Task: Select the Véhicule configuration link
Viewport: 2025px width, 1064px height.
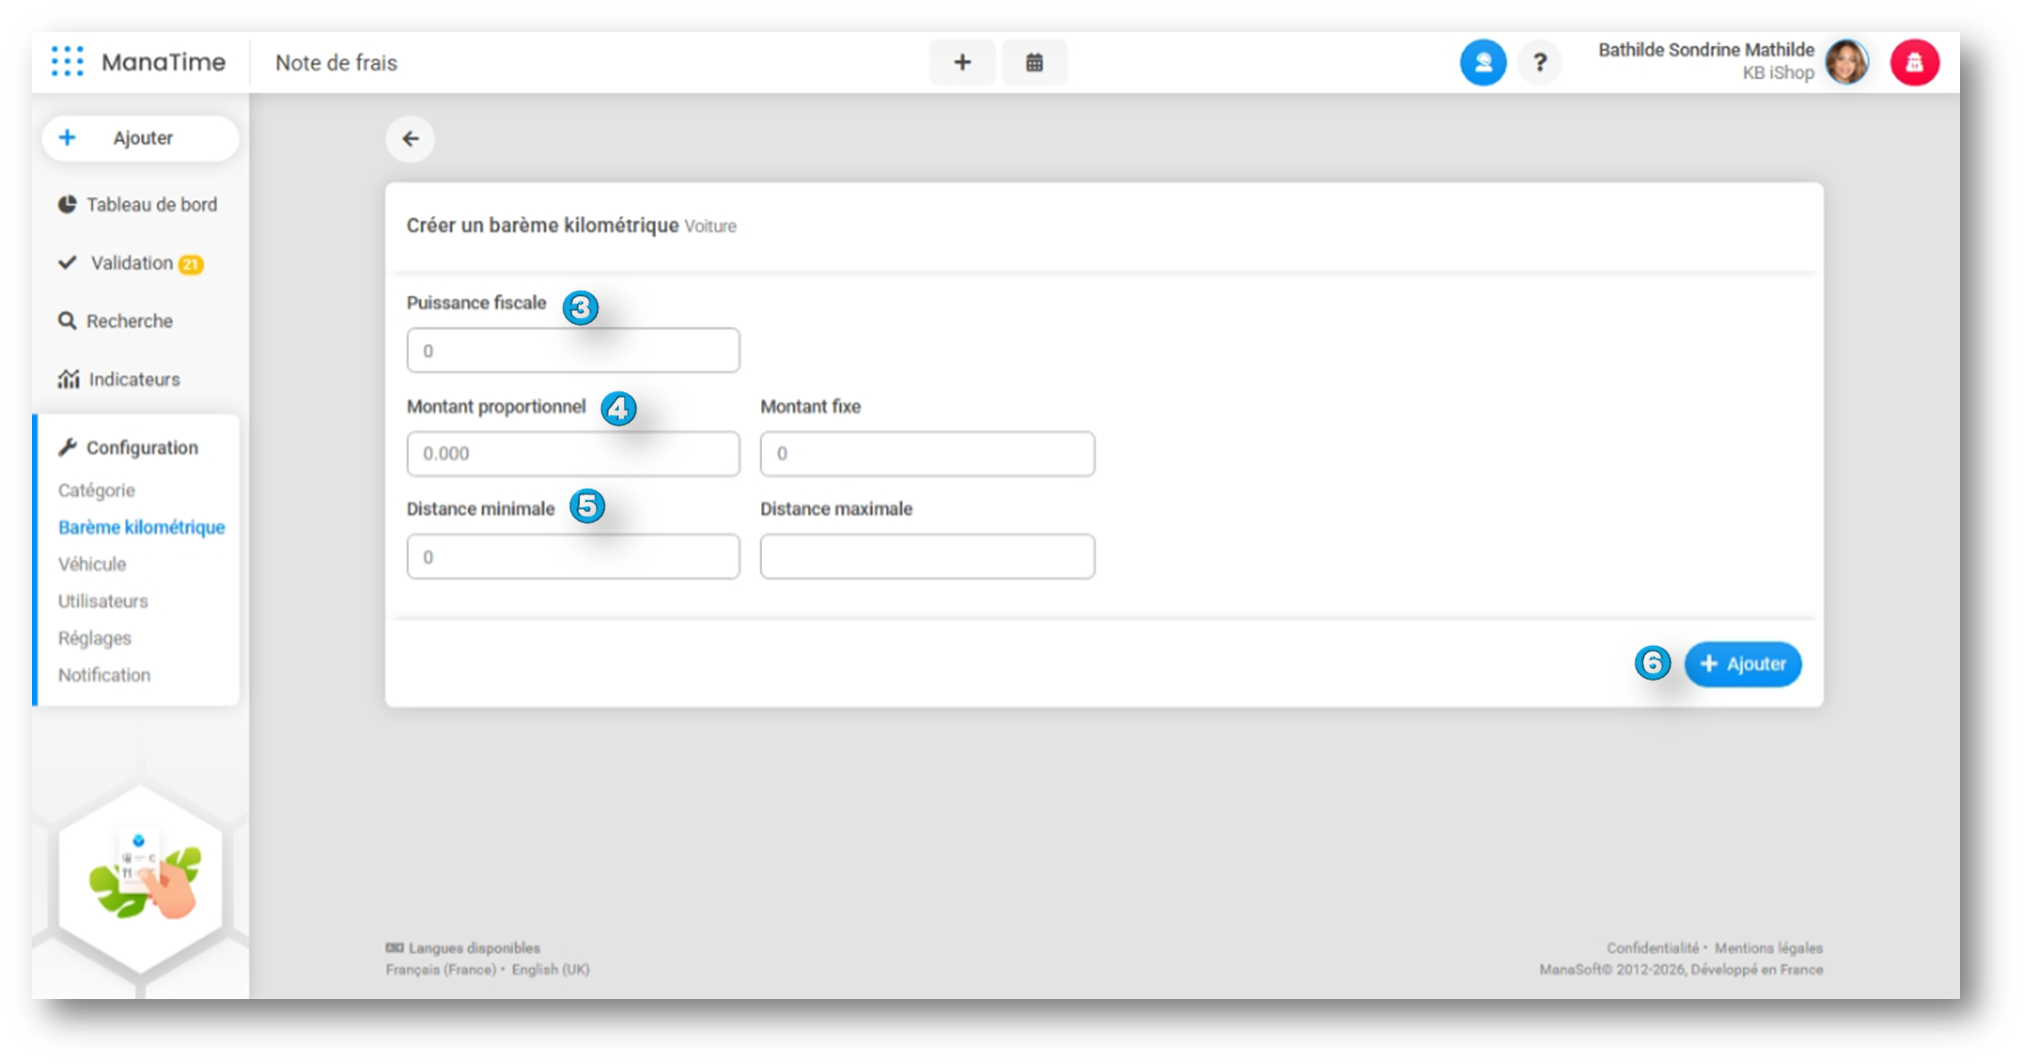Action: (92, 564)
